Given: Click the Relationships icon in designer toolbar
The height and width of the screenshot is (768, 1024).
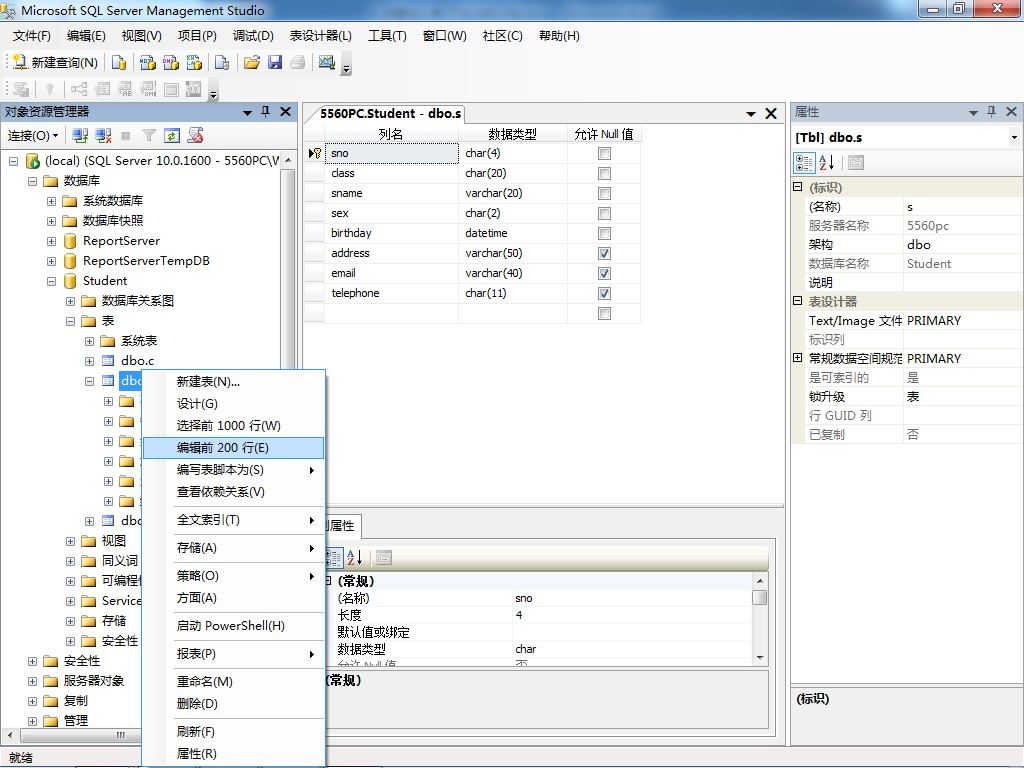Looking at the screenshot, I should (78, 89).
